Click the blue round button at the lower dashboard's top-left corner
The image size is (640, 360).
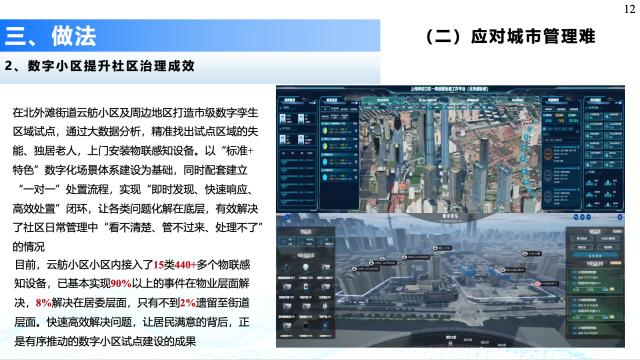(x=287, y=218)
